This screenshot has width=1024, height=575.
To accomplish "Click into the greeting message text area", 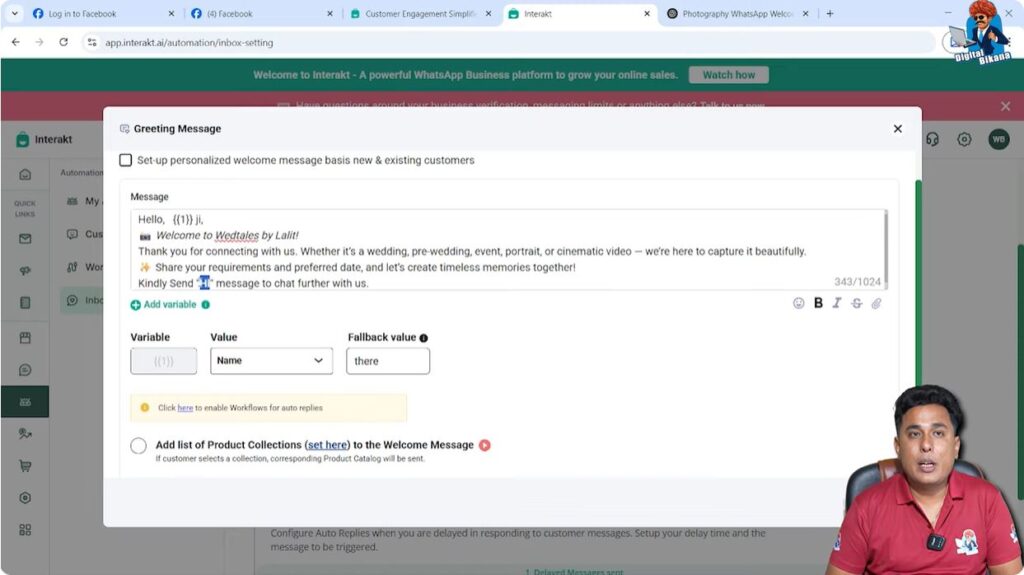I will tap(507, 250).
